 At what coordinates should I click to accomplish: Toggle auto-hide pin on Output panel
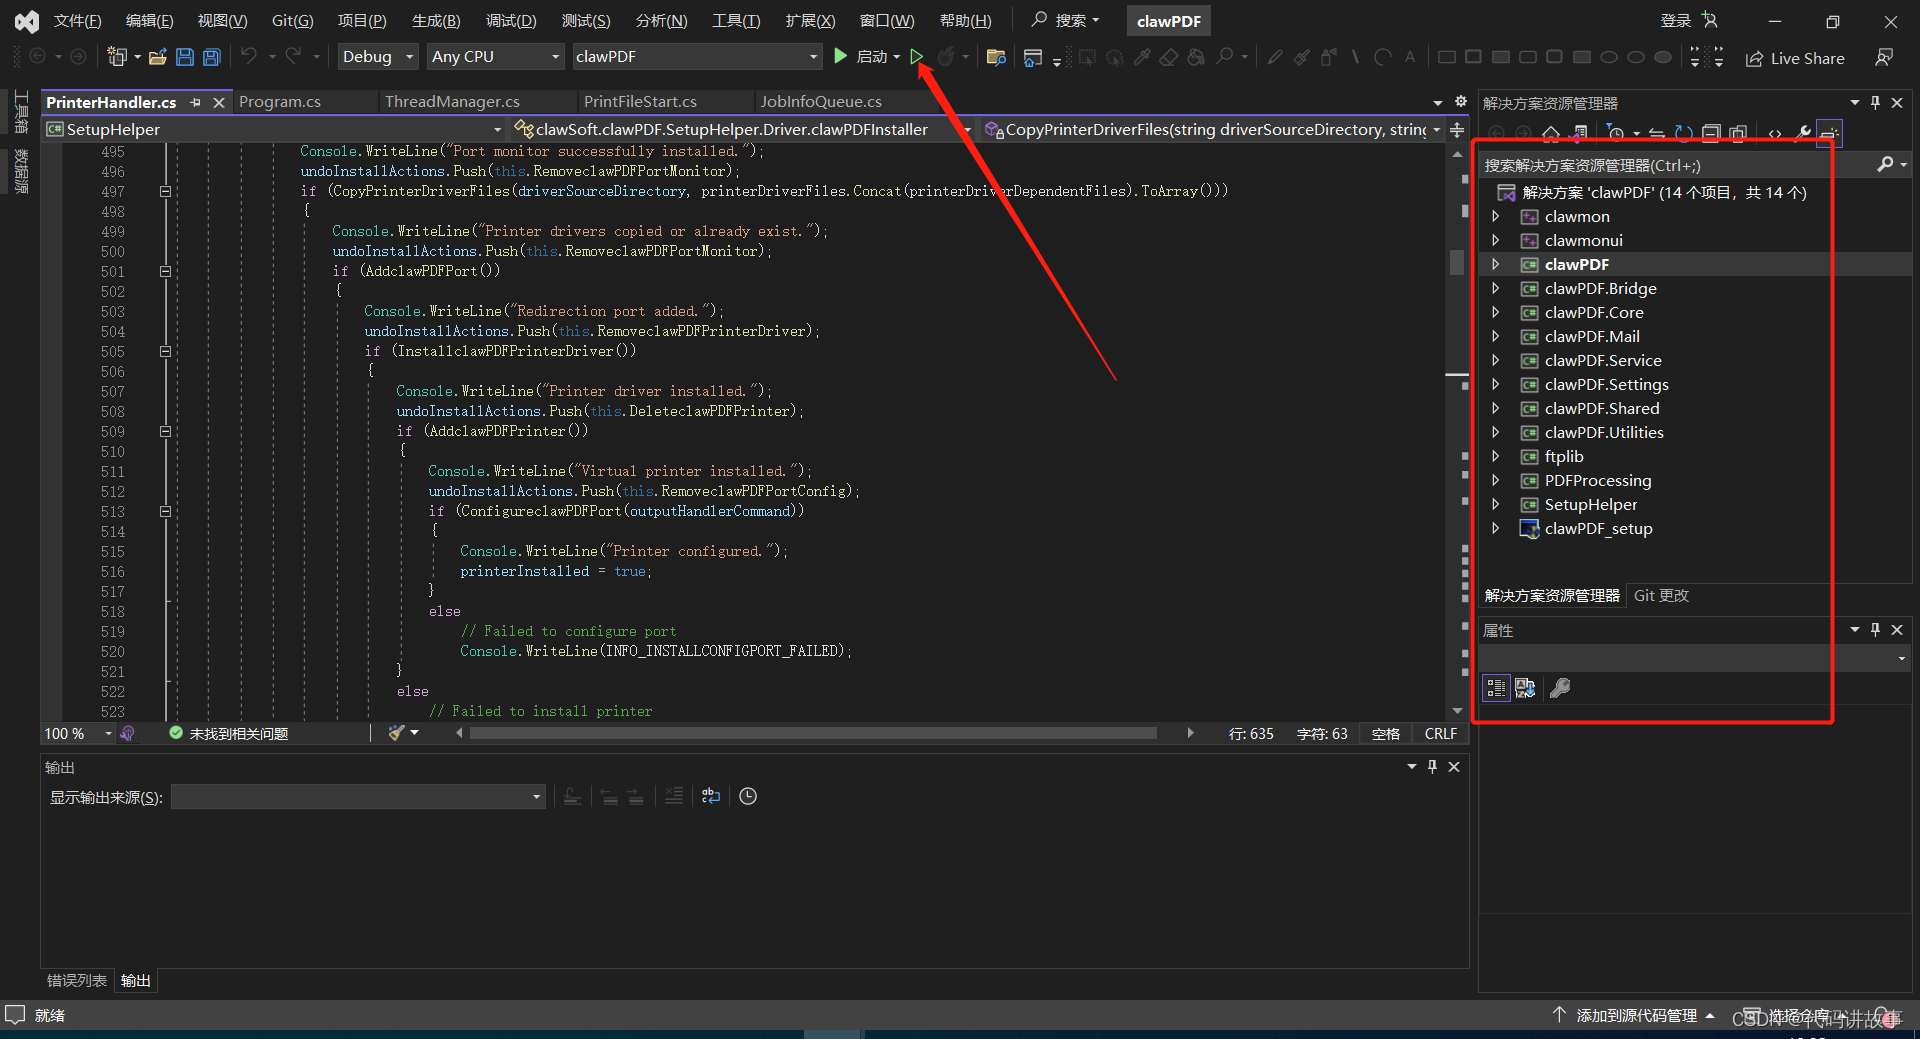(x=1432, y=767)
